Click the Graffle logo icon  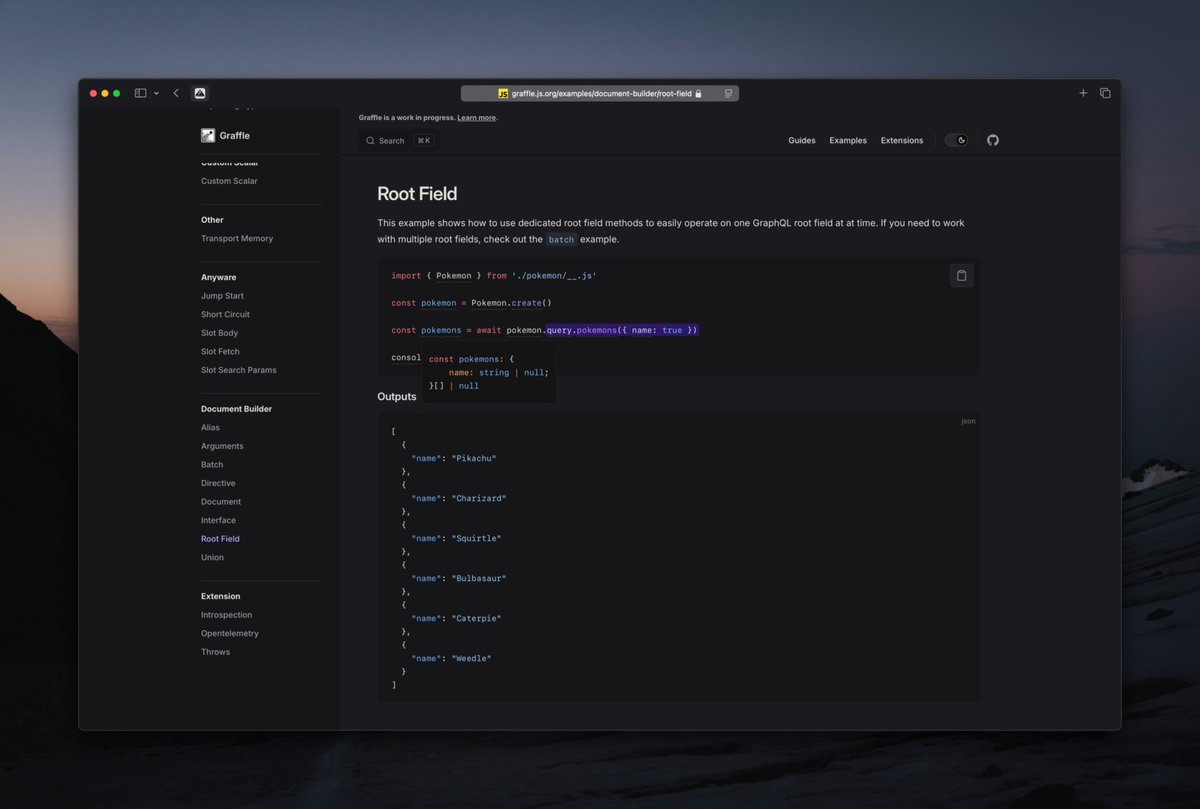(x=208, y=135)
